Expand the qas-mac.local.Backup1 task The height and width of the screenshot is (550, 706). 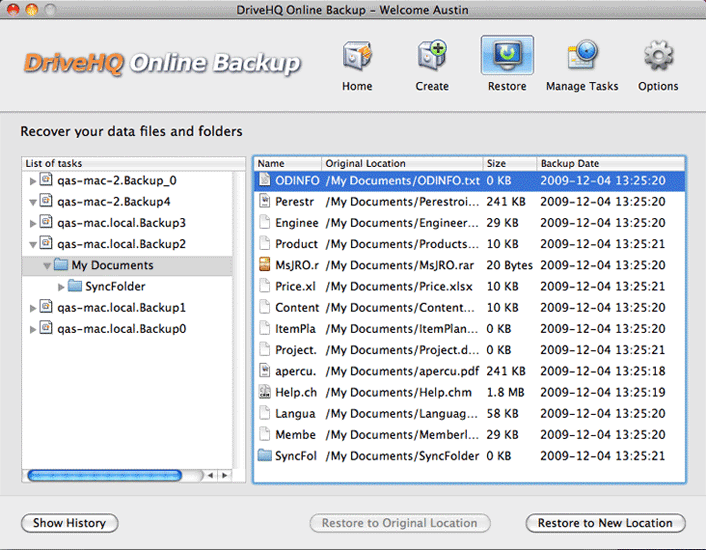[x=33, y=308]
